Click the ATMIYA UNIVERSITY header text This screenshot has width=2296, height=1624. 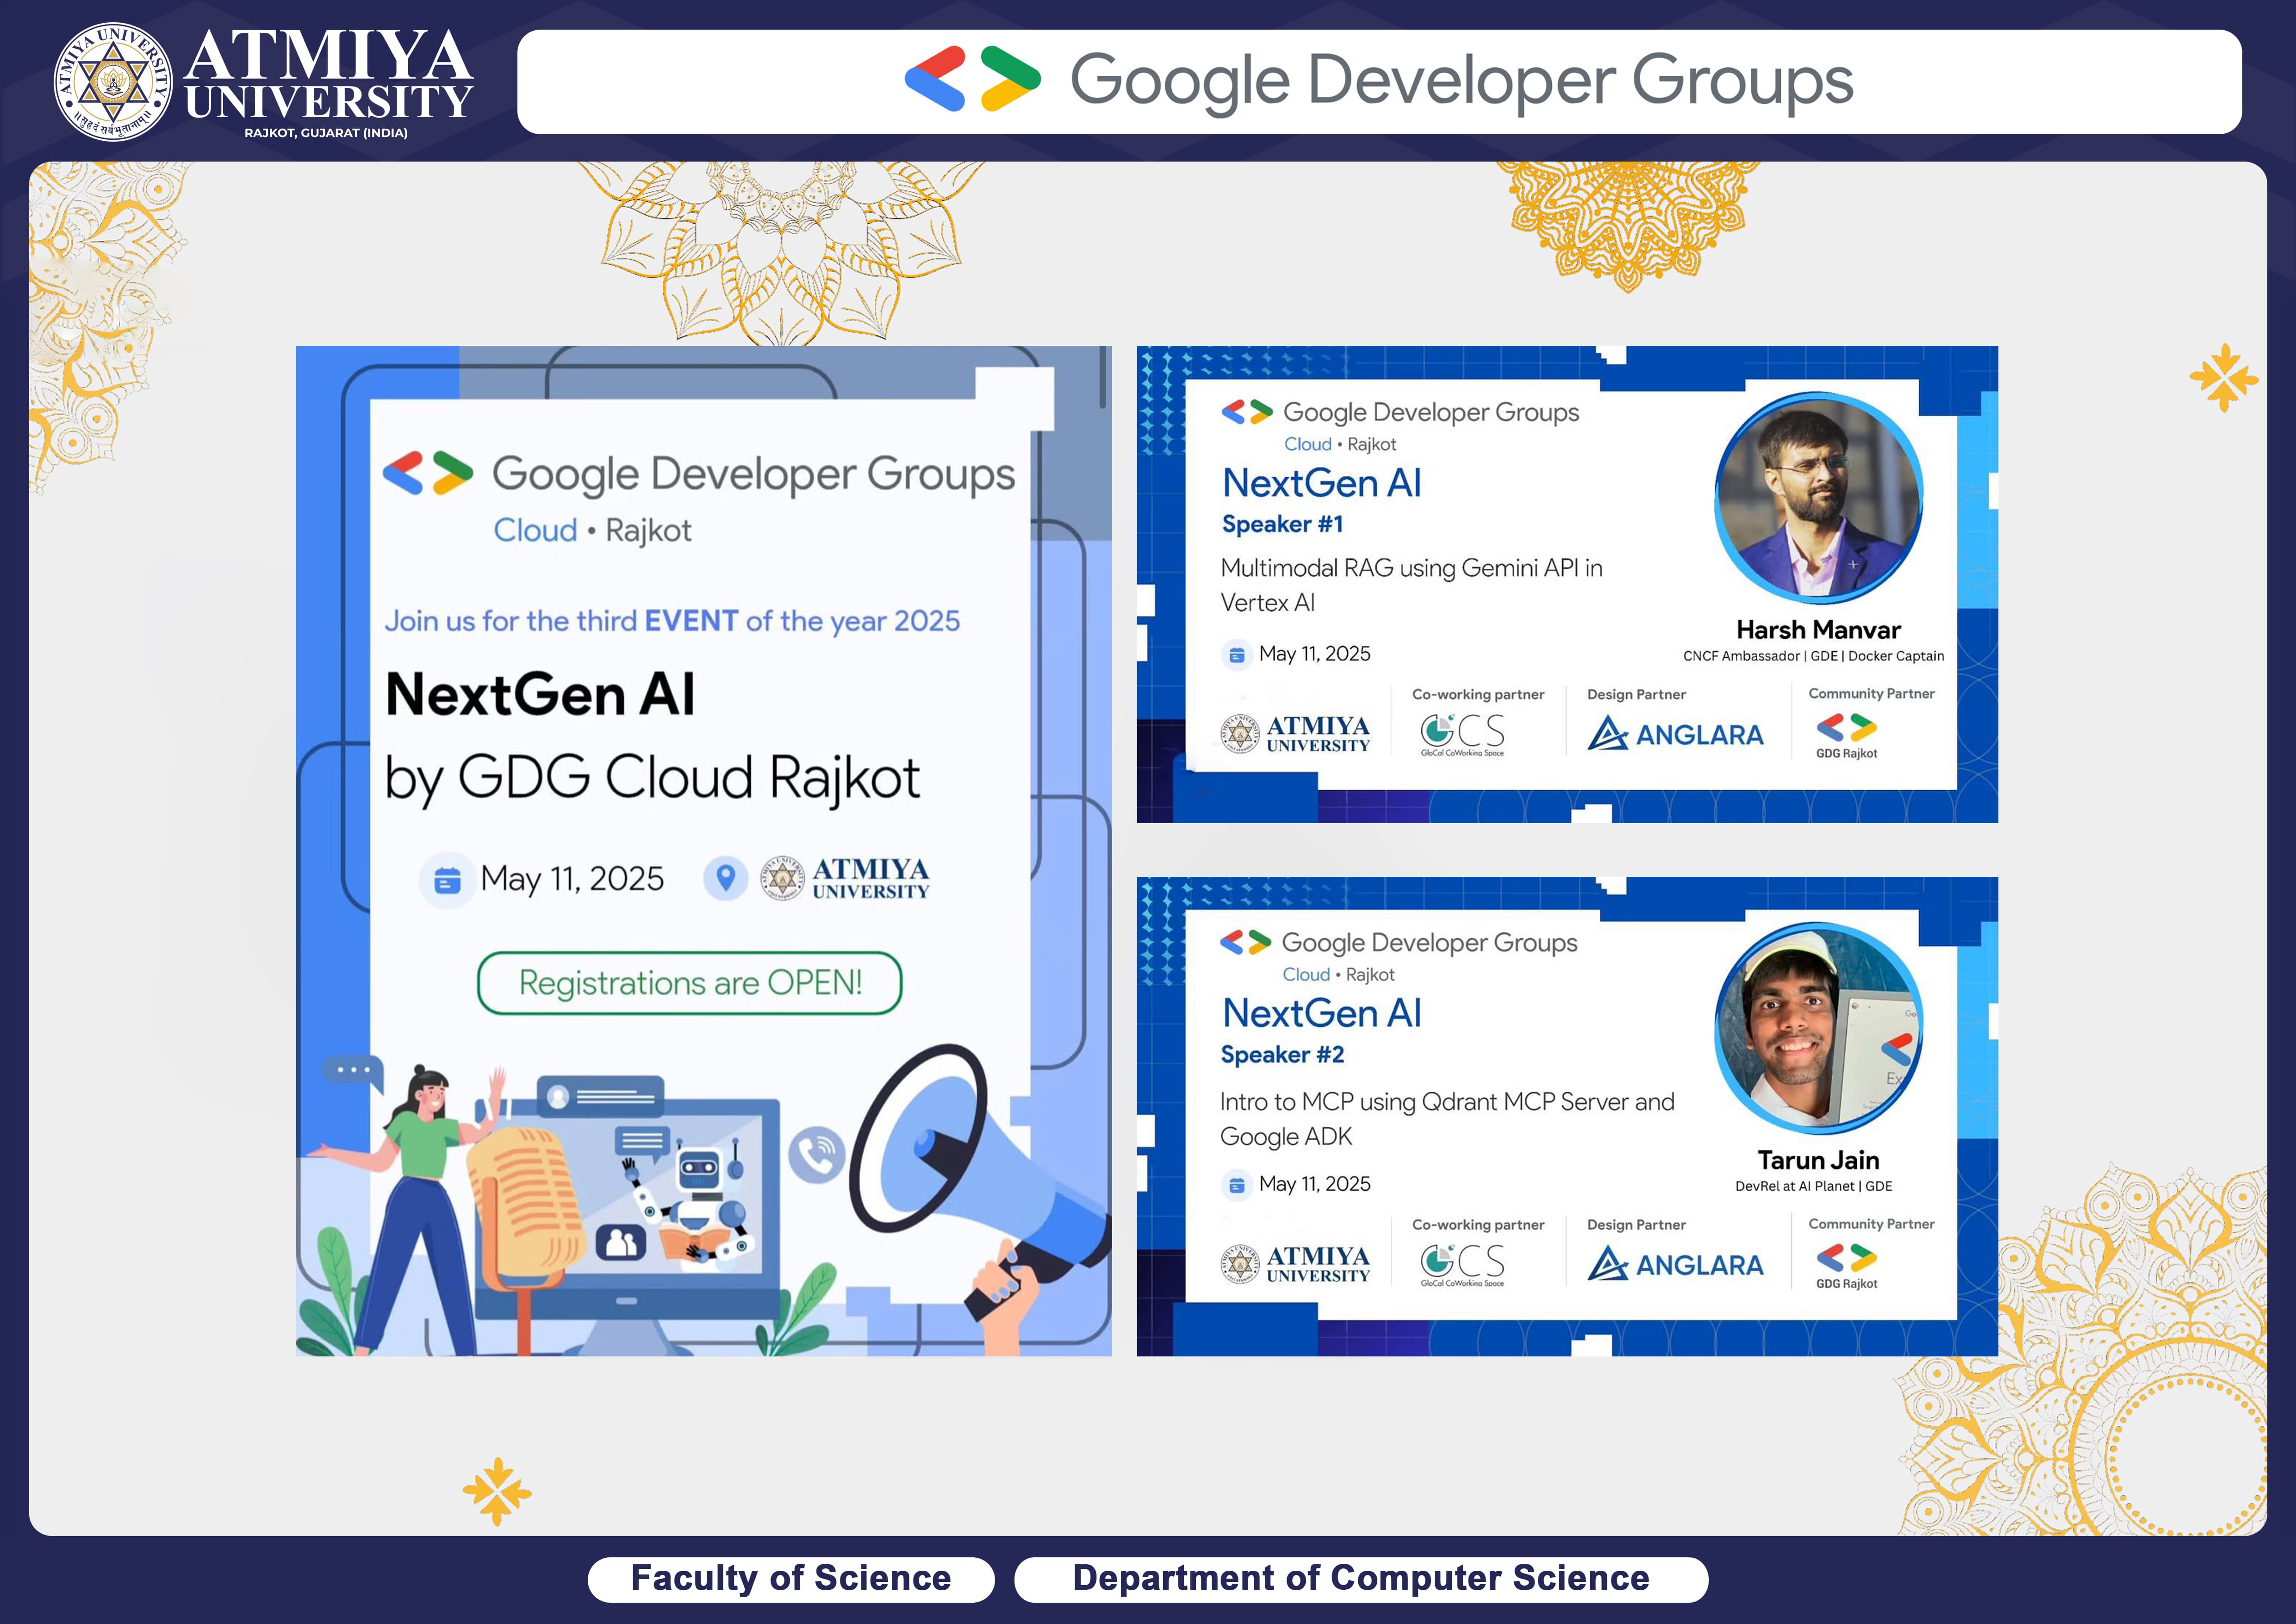[328, 75]
